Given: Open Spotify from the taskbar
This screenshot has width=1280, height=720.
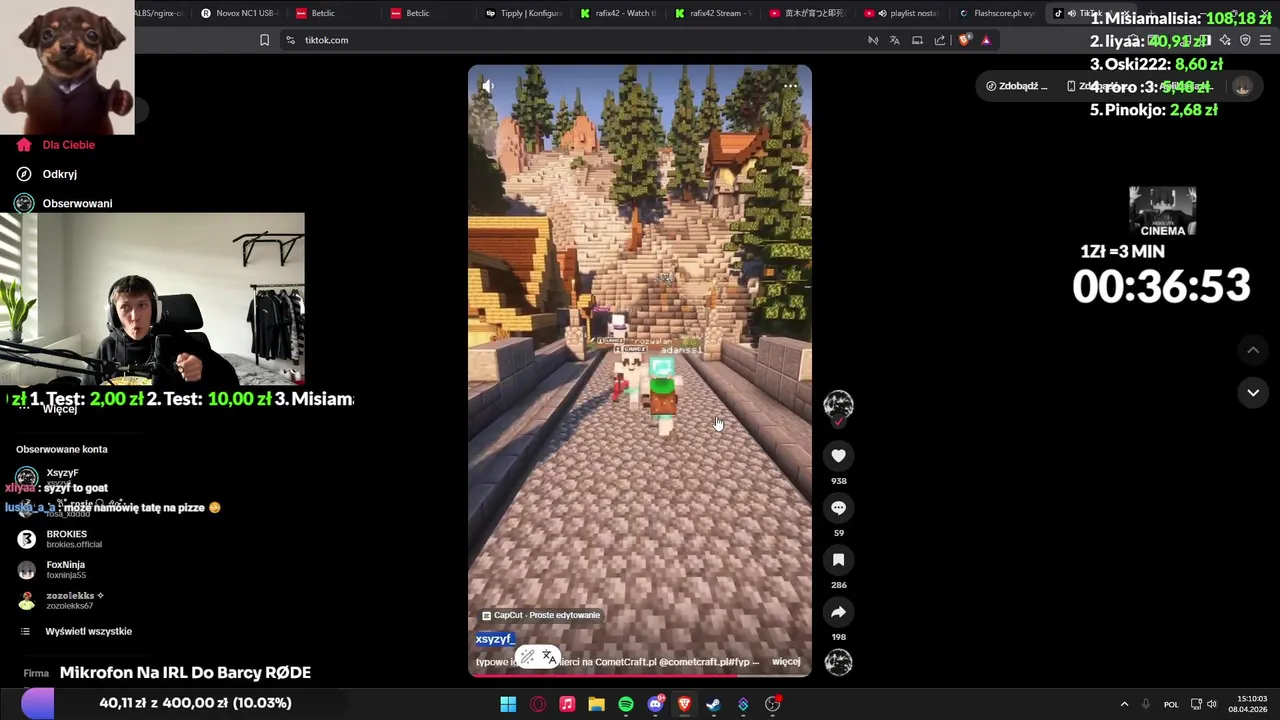Looking at the screenshot, I should (626, 704).
